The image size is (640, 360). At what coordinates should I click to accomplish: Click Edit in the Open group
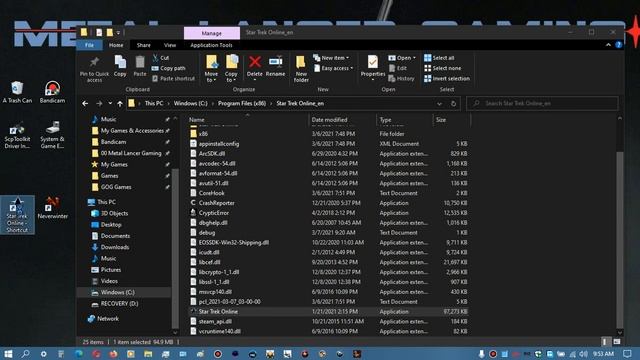(398, 68)
